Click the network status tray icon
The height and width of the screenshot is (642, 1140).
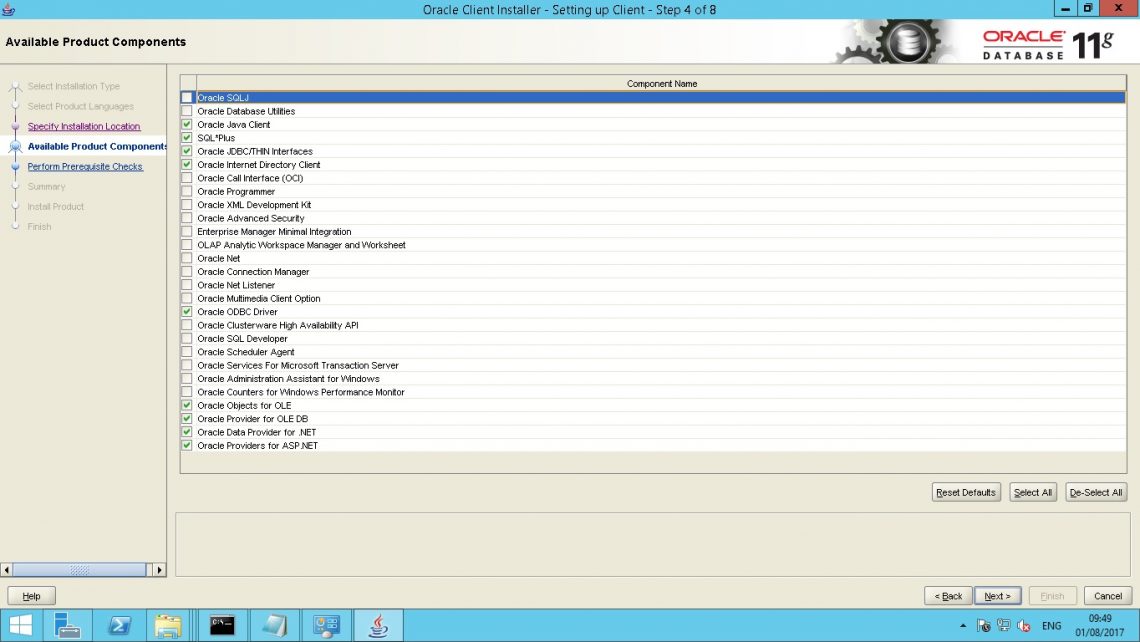click(1003, 625)
